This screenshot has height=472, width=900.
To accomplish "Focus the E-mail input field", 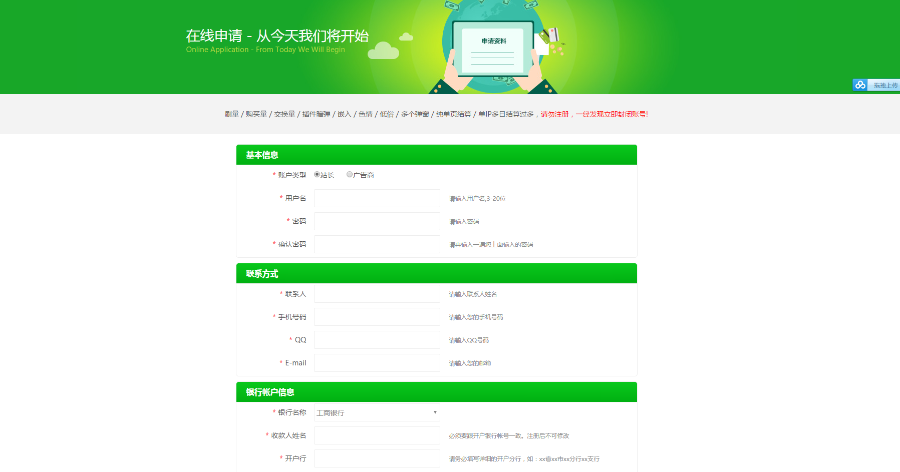I will point(377,362).
